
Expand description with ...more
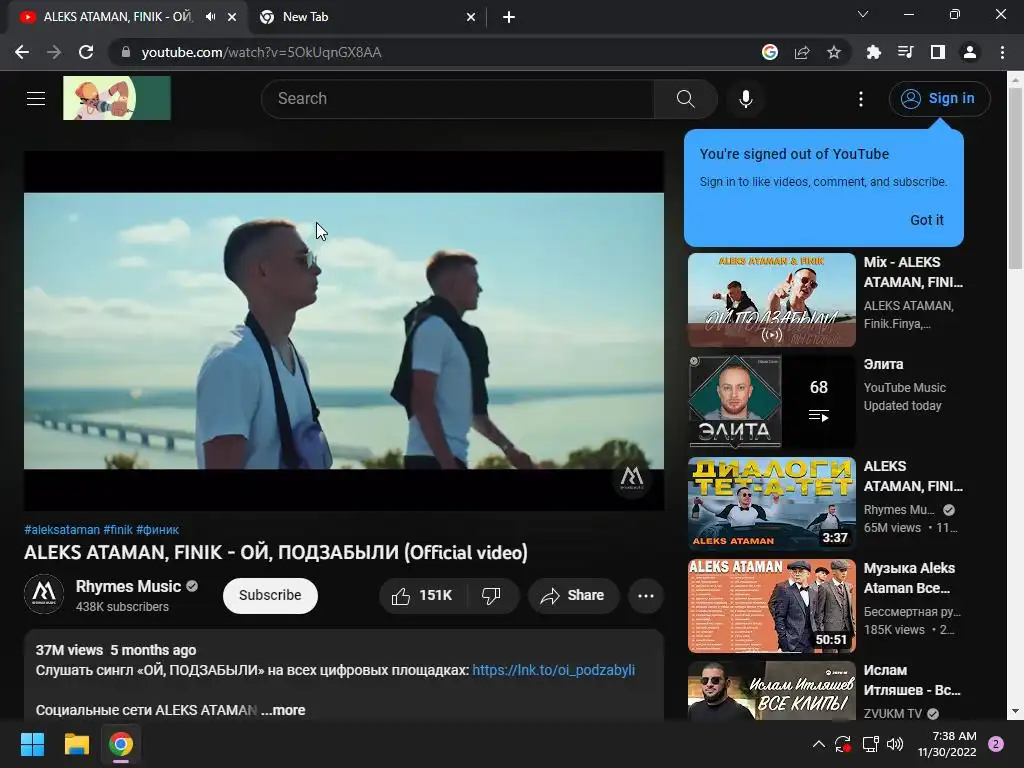283,710
